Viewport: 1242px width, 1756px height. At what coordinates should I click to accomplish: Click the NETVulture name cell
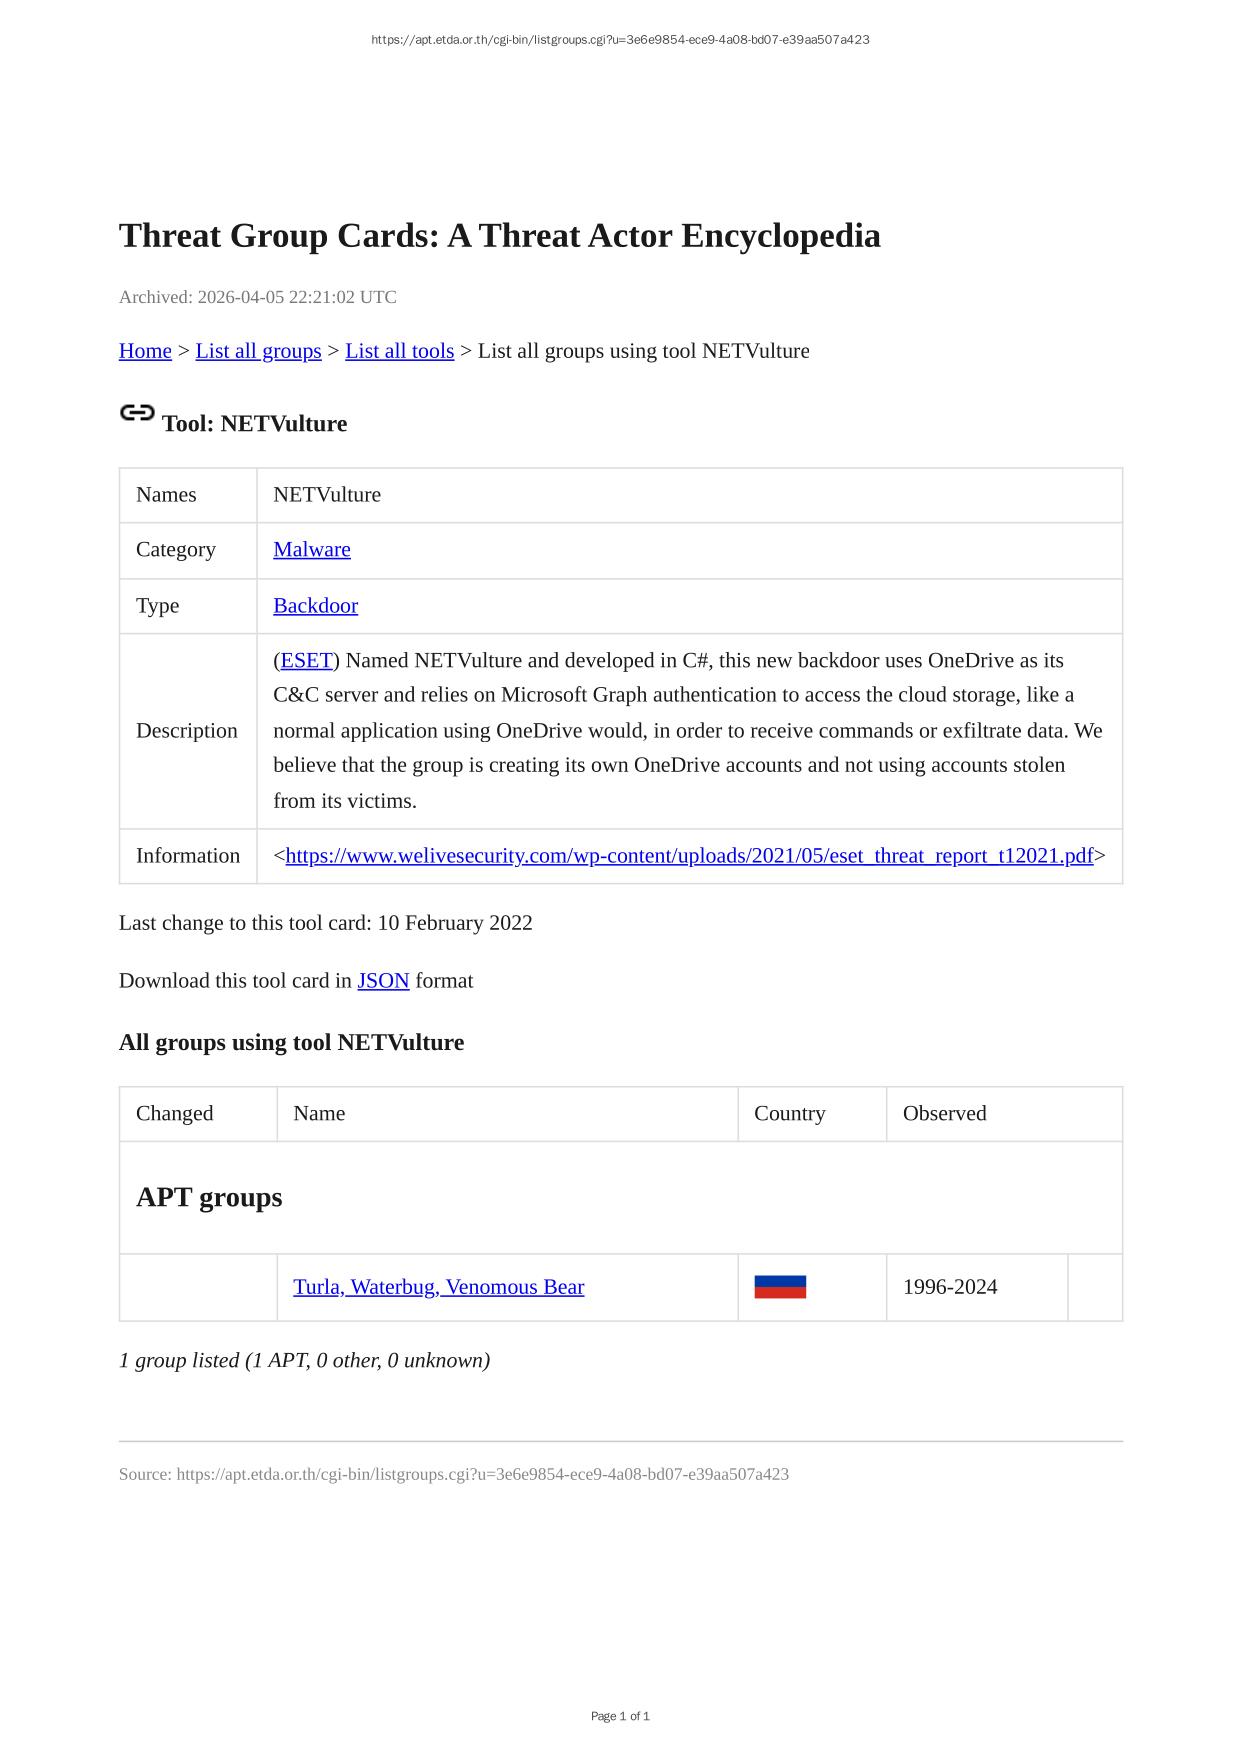327,495
